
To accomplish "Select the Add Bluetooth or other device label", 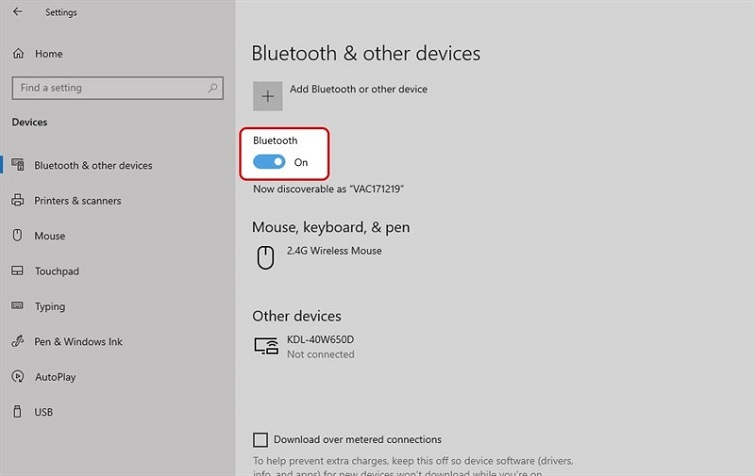I will point(358,90).
